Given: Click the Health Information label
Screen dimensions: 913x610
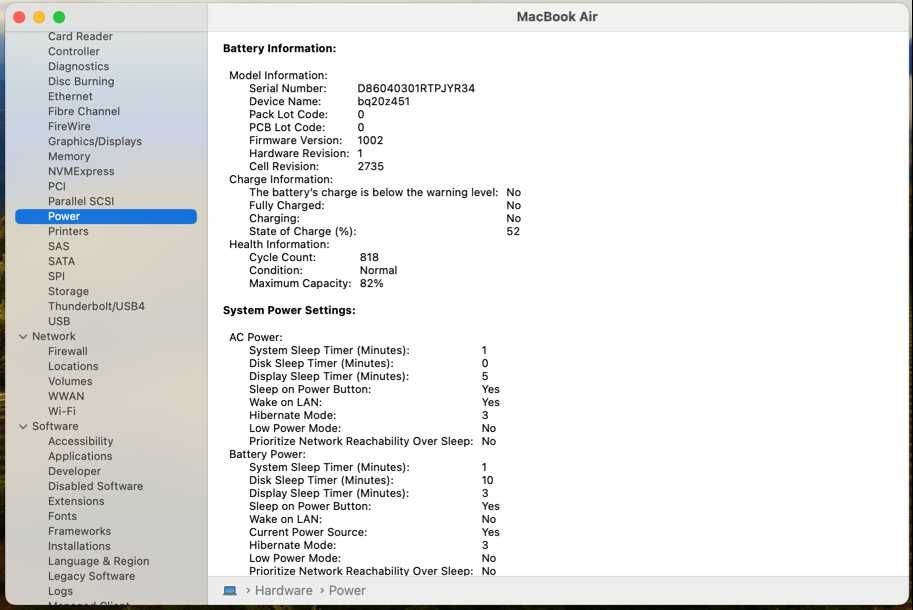Looking at the screenshot, I should click(x=279, y=244).
